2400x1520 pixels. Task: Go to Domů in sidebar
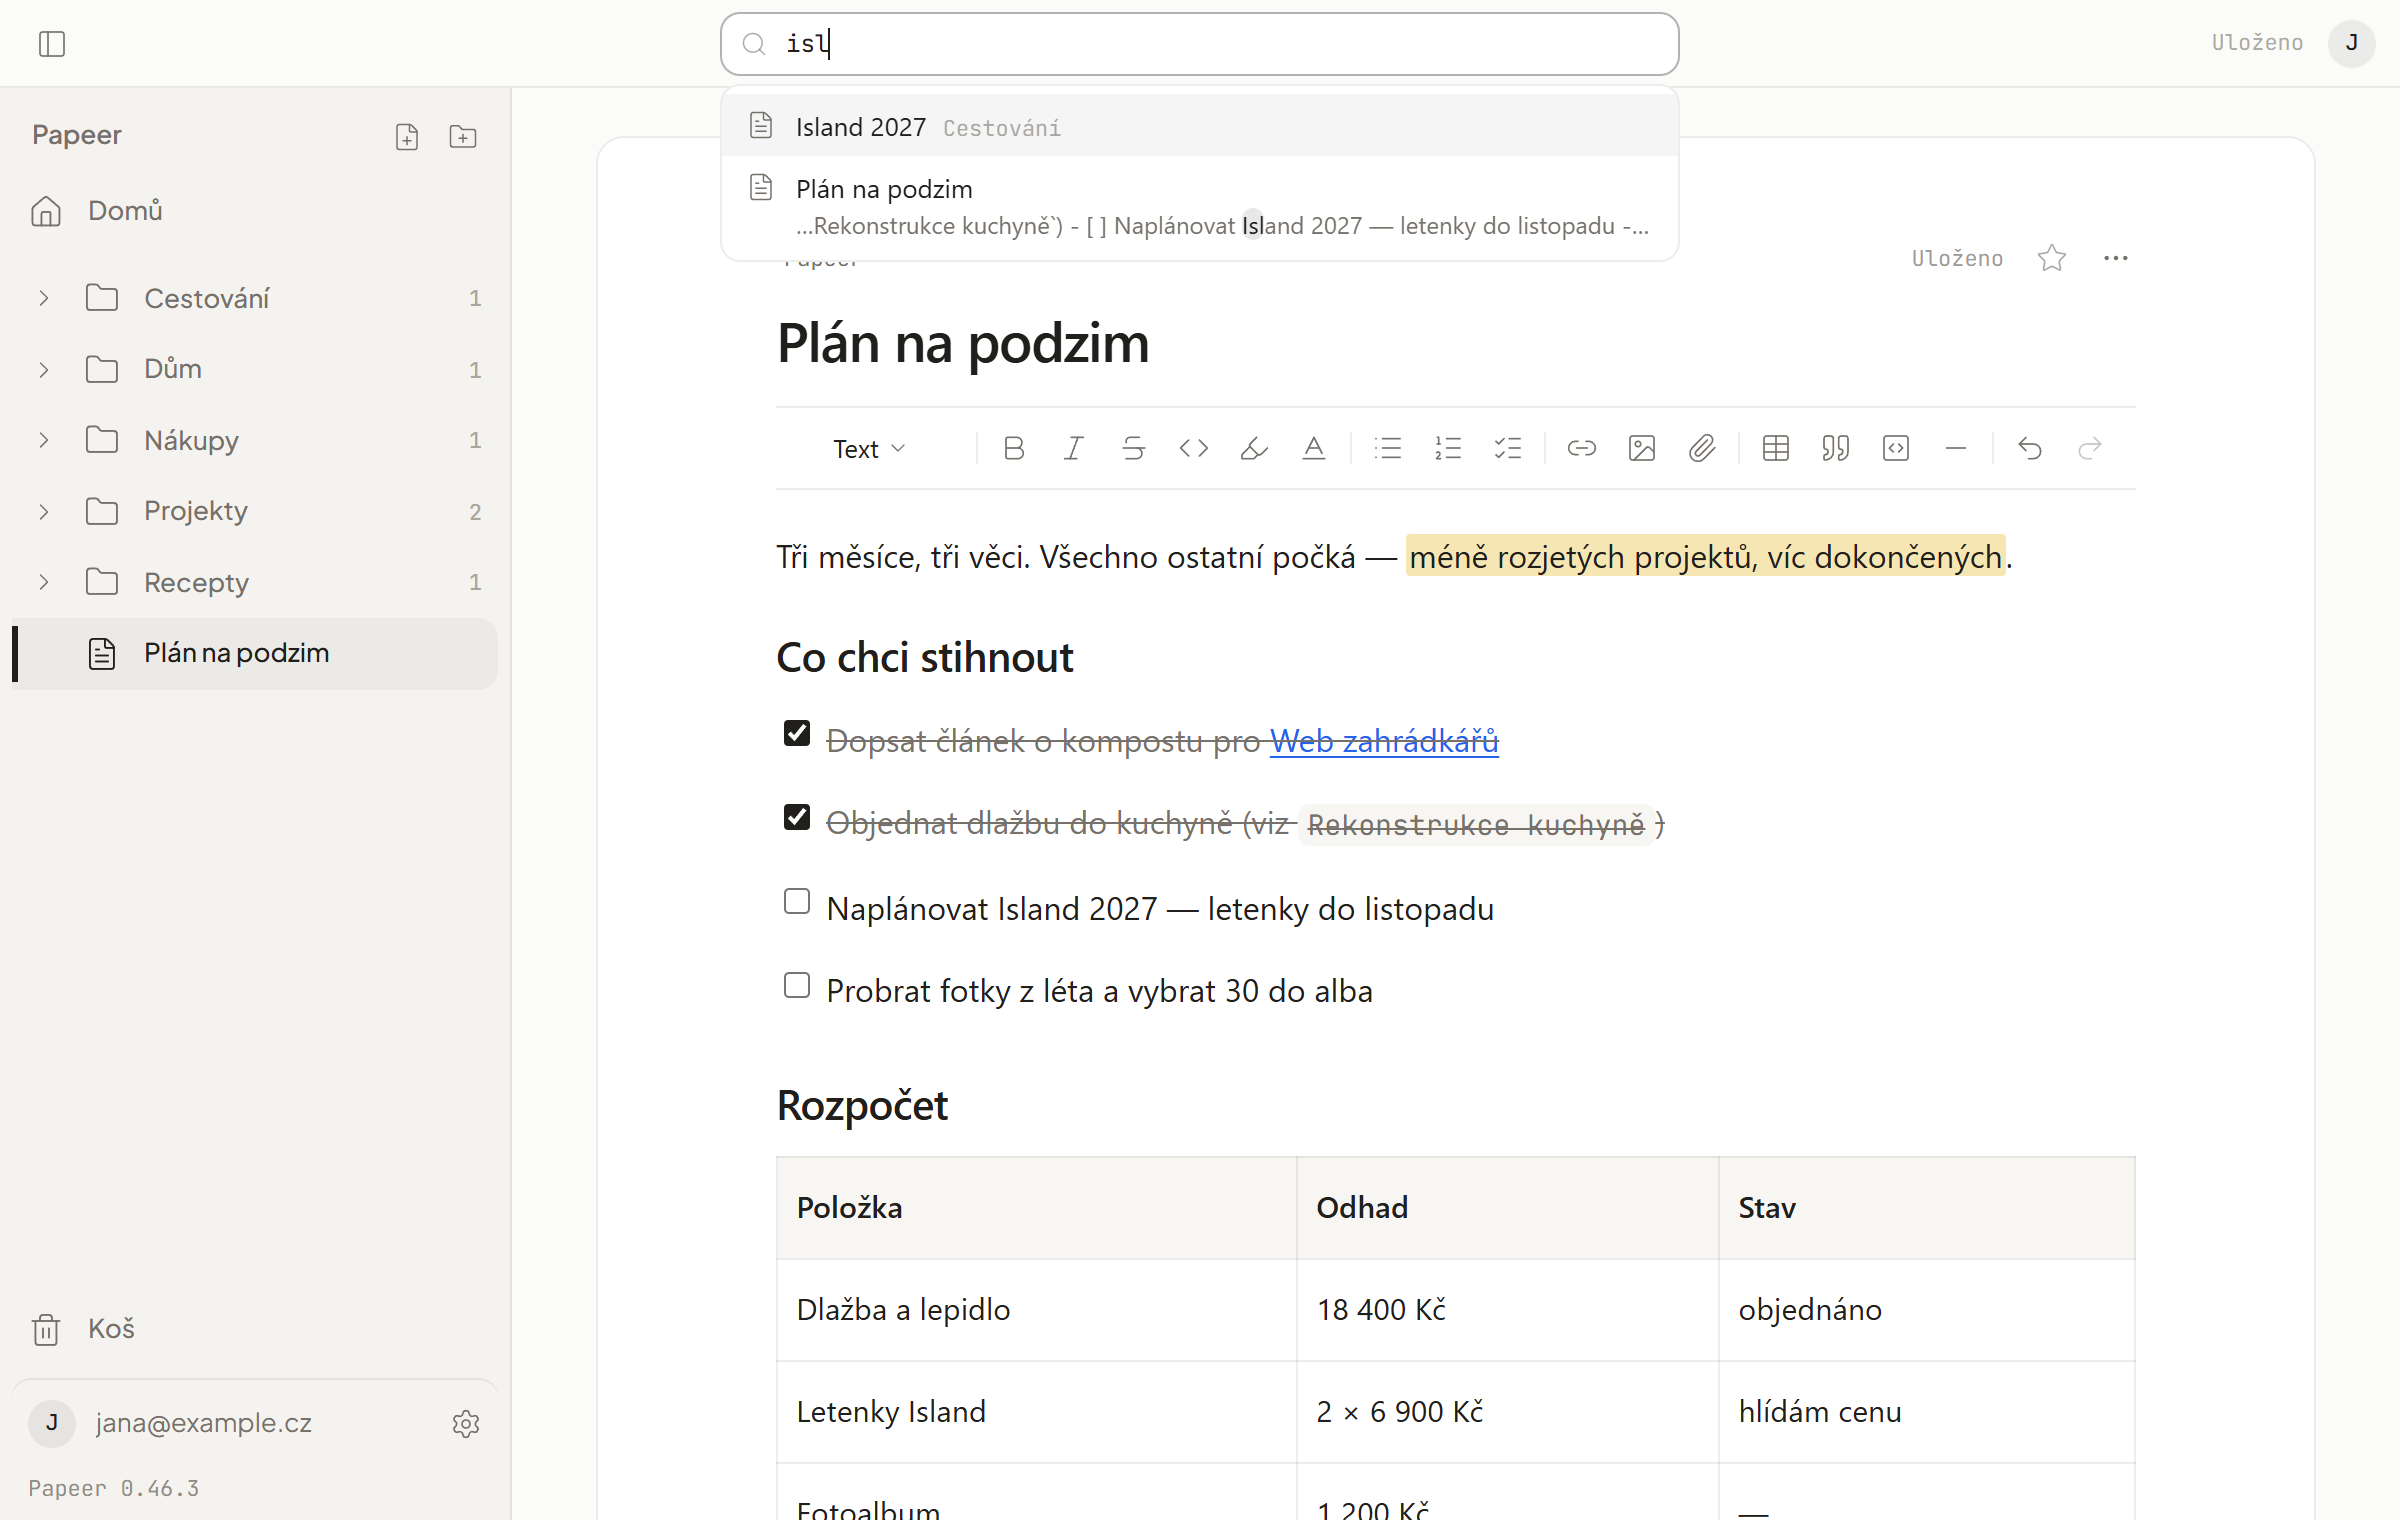(x=255, y=211)
